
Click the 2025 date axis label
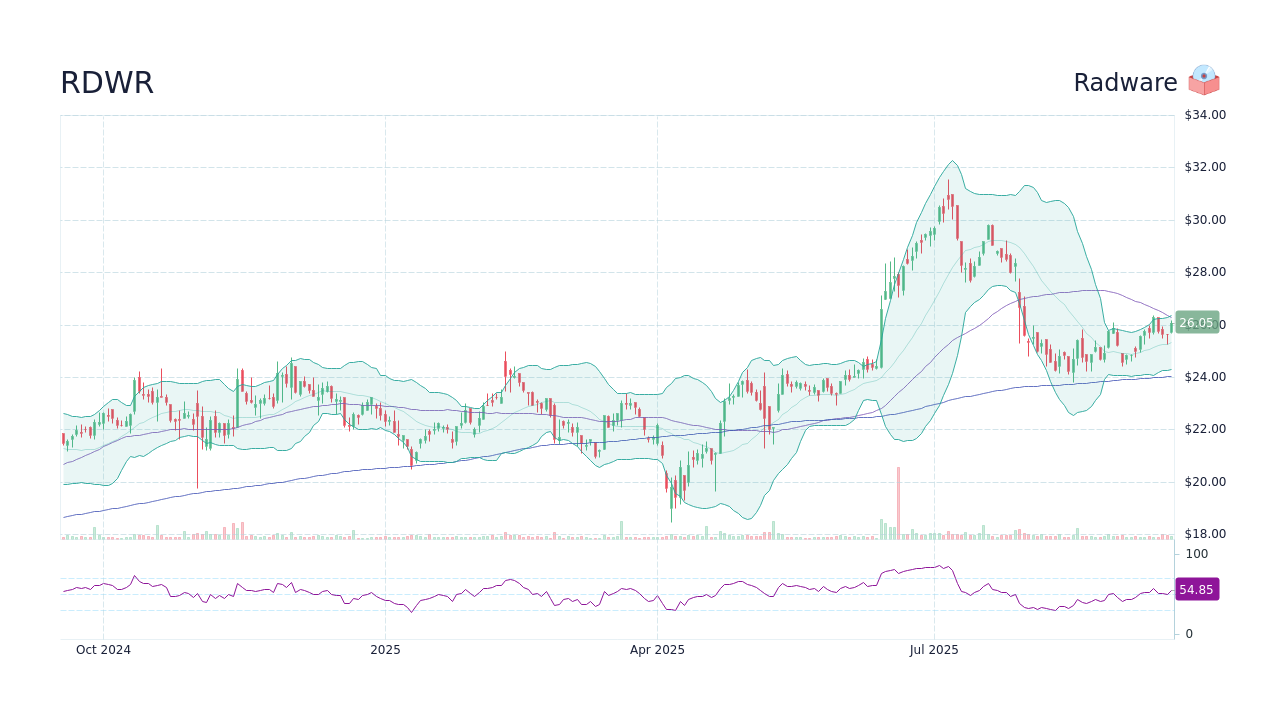click(x=385, y=650)
